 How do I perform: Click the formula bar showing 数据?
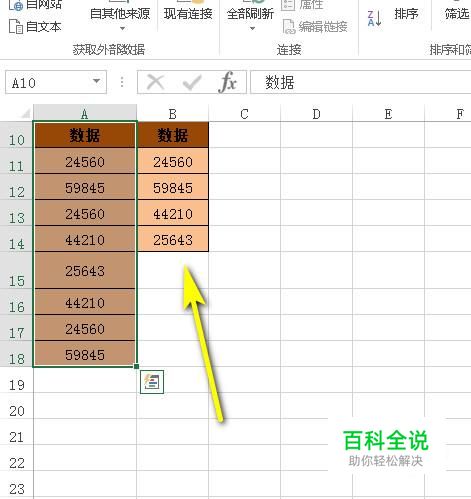click(x=361, y=82)
